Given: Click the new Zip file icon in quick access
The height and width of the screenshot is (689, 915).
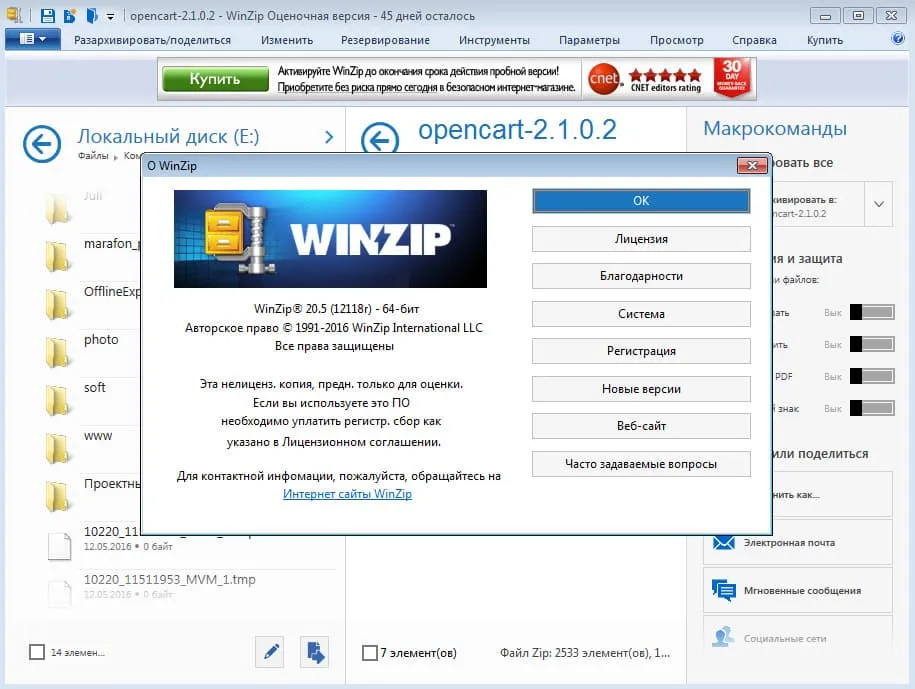Looking at the screenshot, I should (70, 16).
